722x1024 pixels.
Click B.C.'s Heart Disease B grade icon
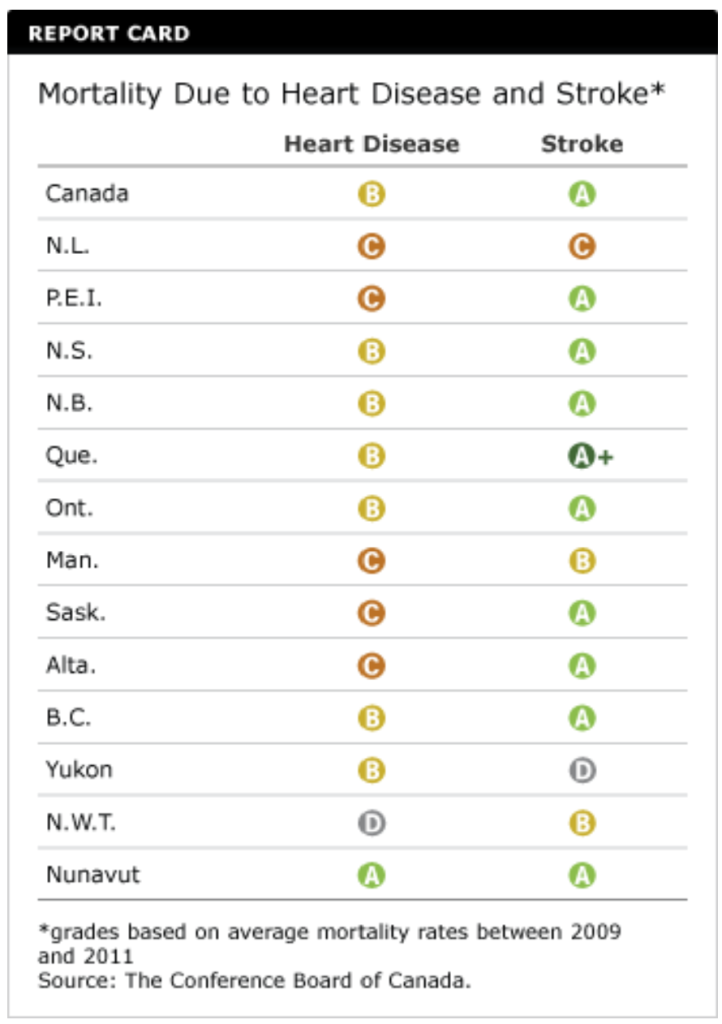(371, 718)
